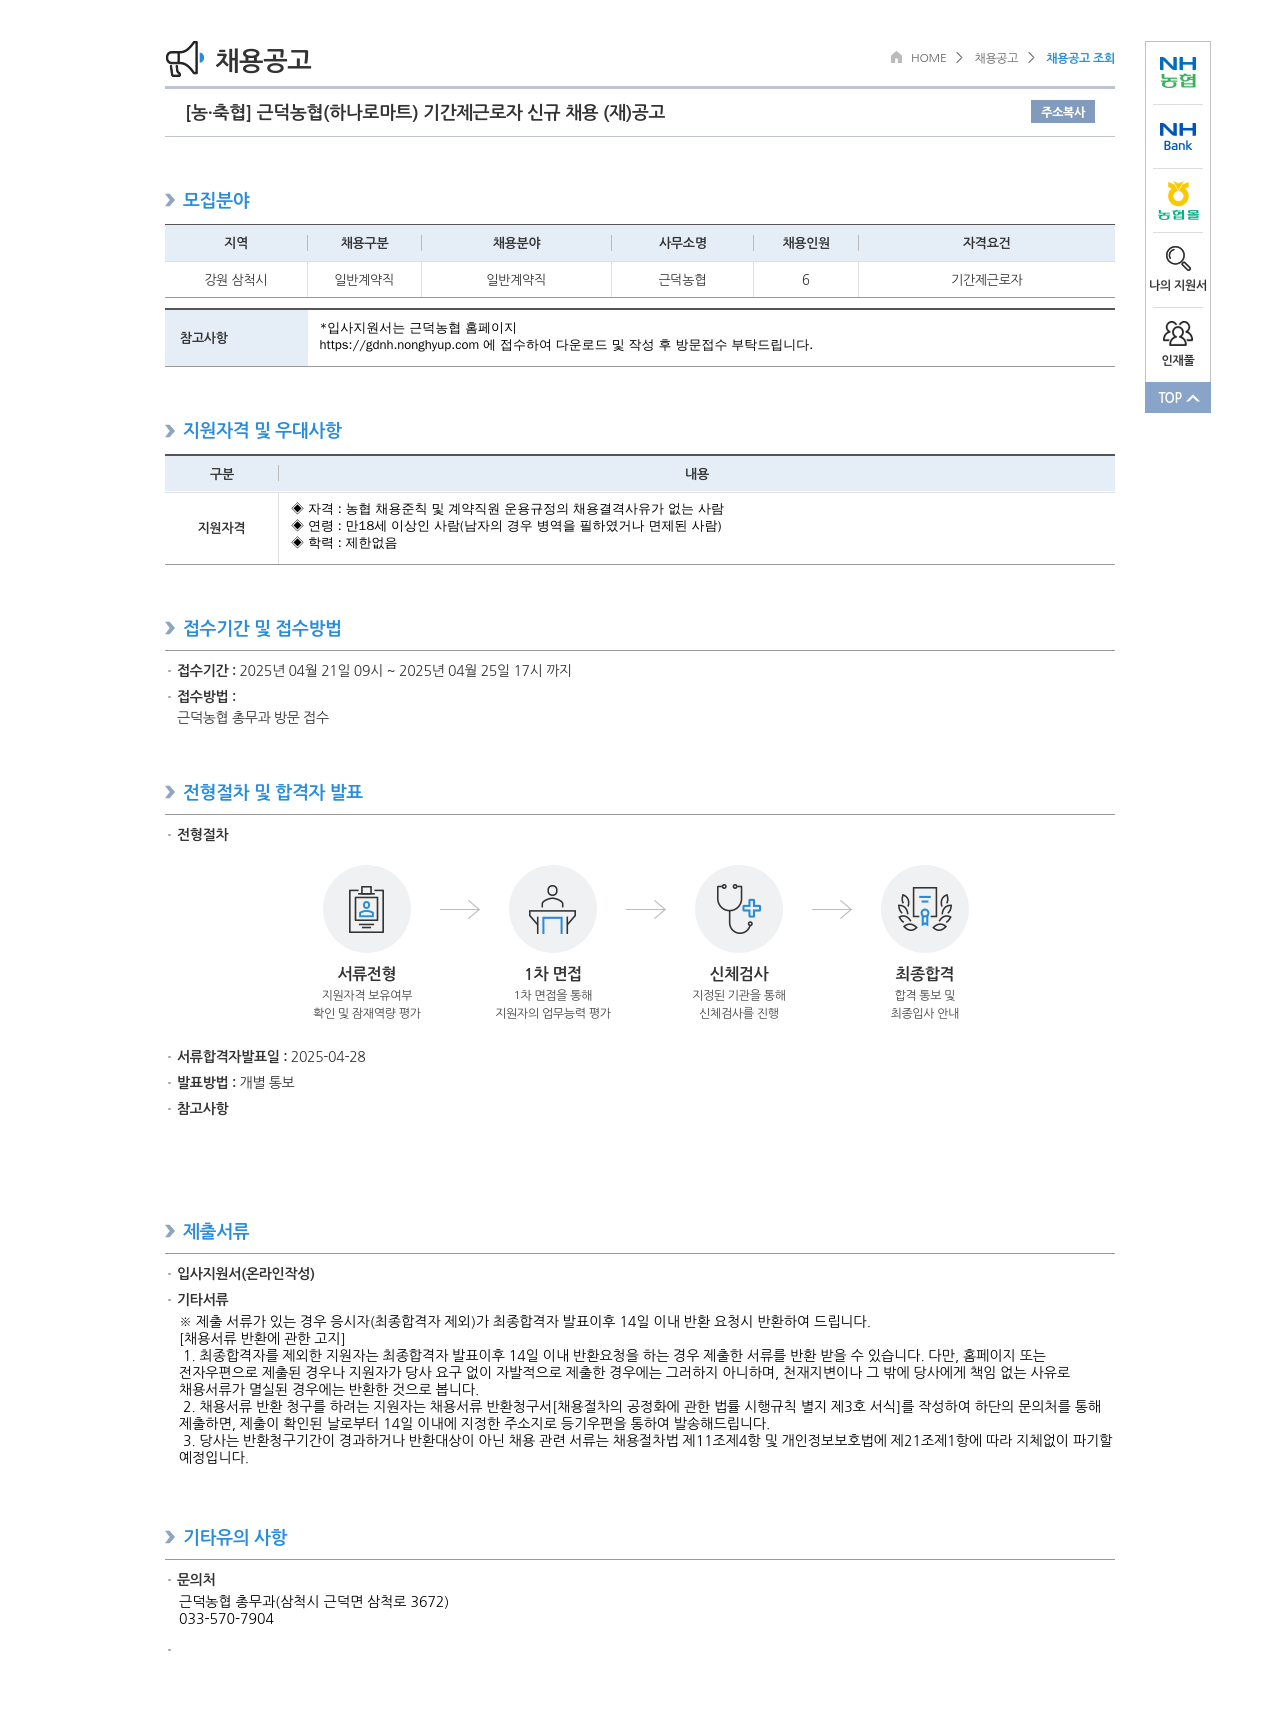Click 근덕농협 총무과 방문 접수 text
Viewport: 1280px width, 1727px height.
[x=253, y=717]
